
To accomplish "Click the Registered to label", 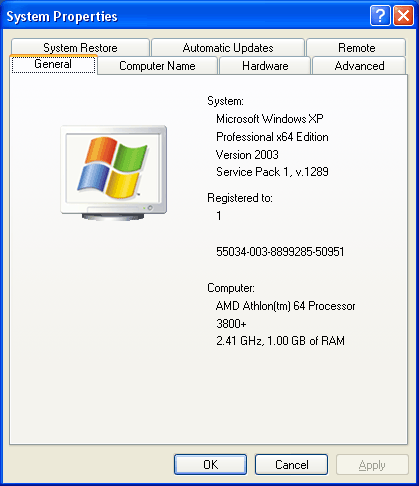I will click(x=240, y=198).
